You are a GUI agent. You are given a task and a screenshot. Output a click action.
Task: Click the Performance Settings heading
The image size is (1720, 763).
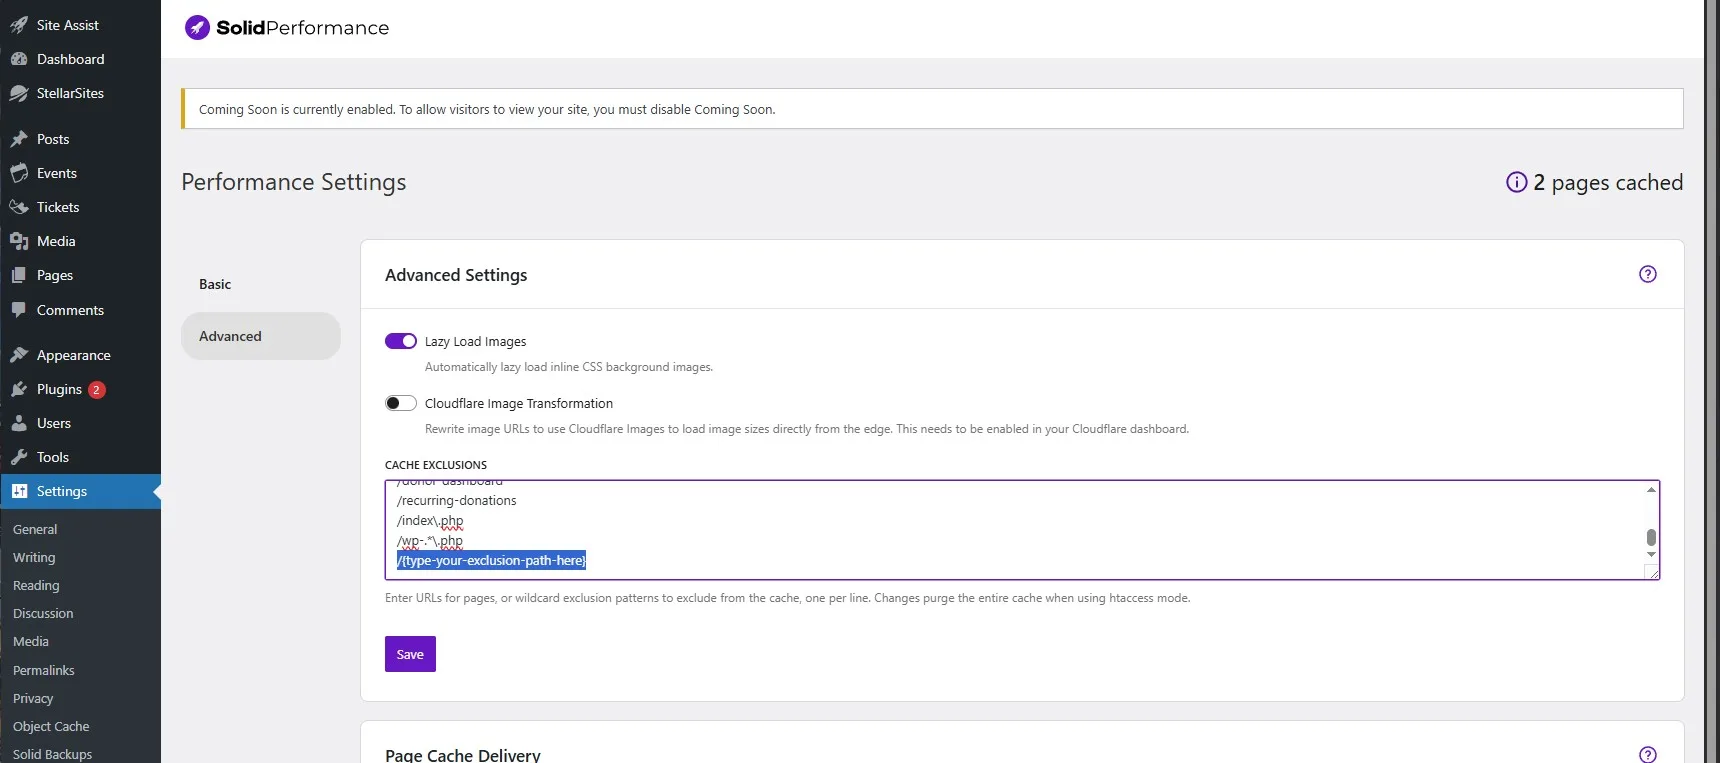click(294, 182)
